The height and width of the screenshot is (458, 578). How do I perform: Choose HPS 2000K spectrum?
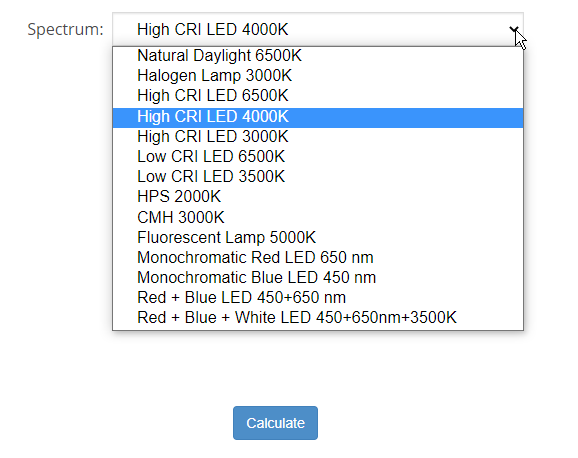click(x=318, y=197)
